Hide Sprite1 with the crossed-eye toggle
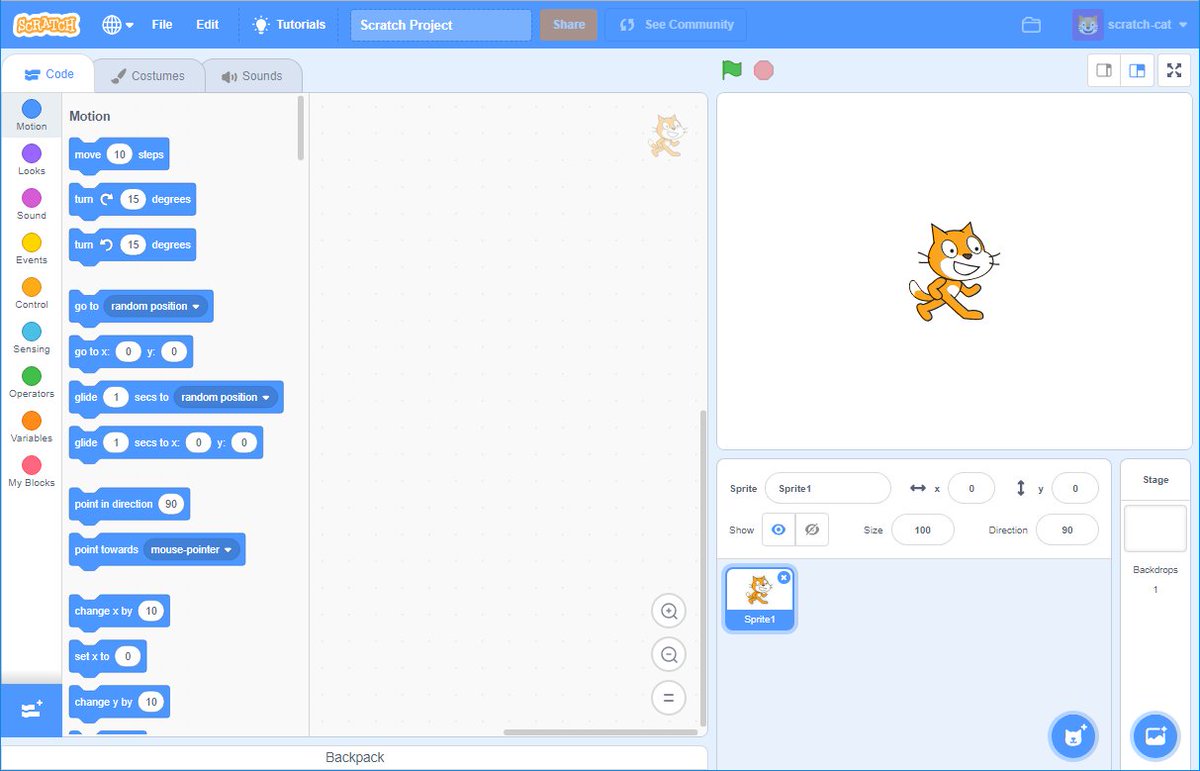This screenshot has height=771, width=1200. coord(812,529)
